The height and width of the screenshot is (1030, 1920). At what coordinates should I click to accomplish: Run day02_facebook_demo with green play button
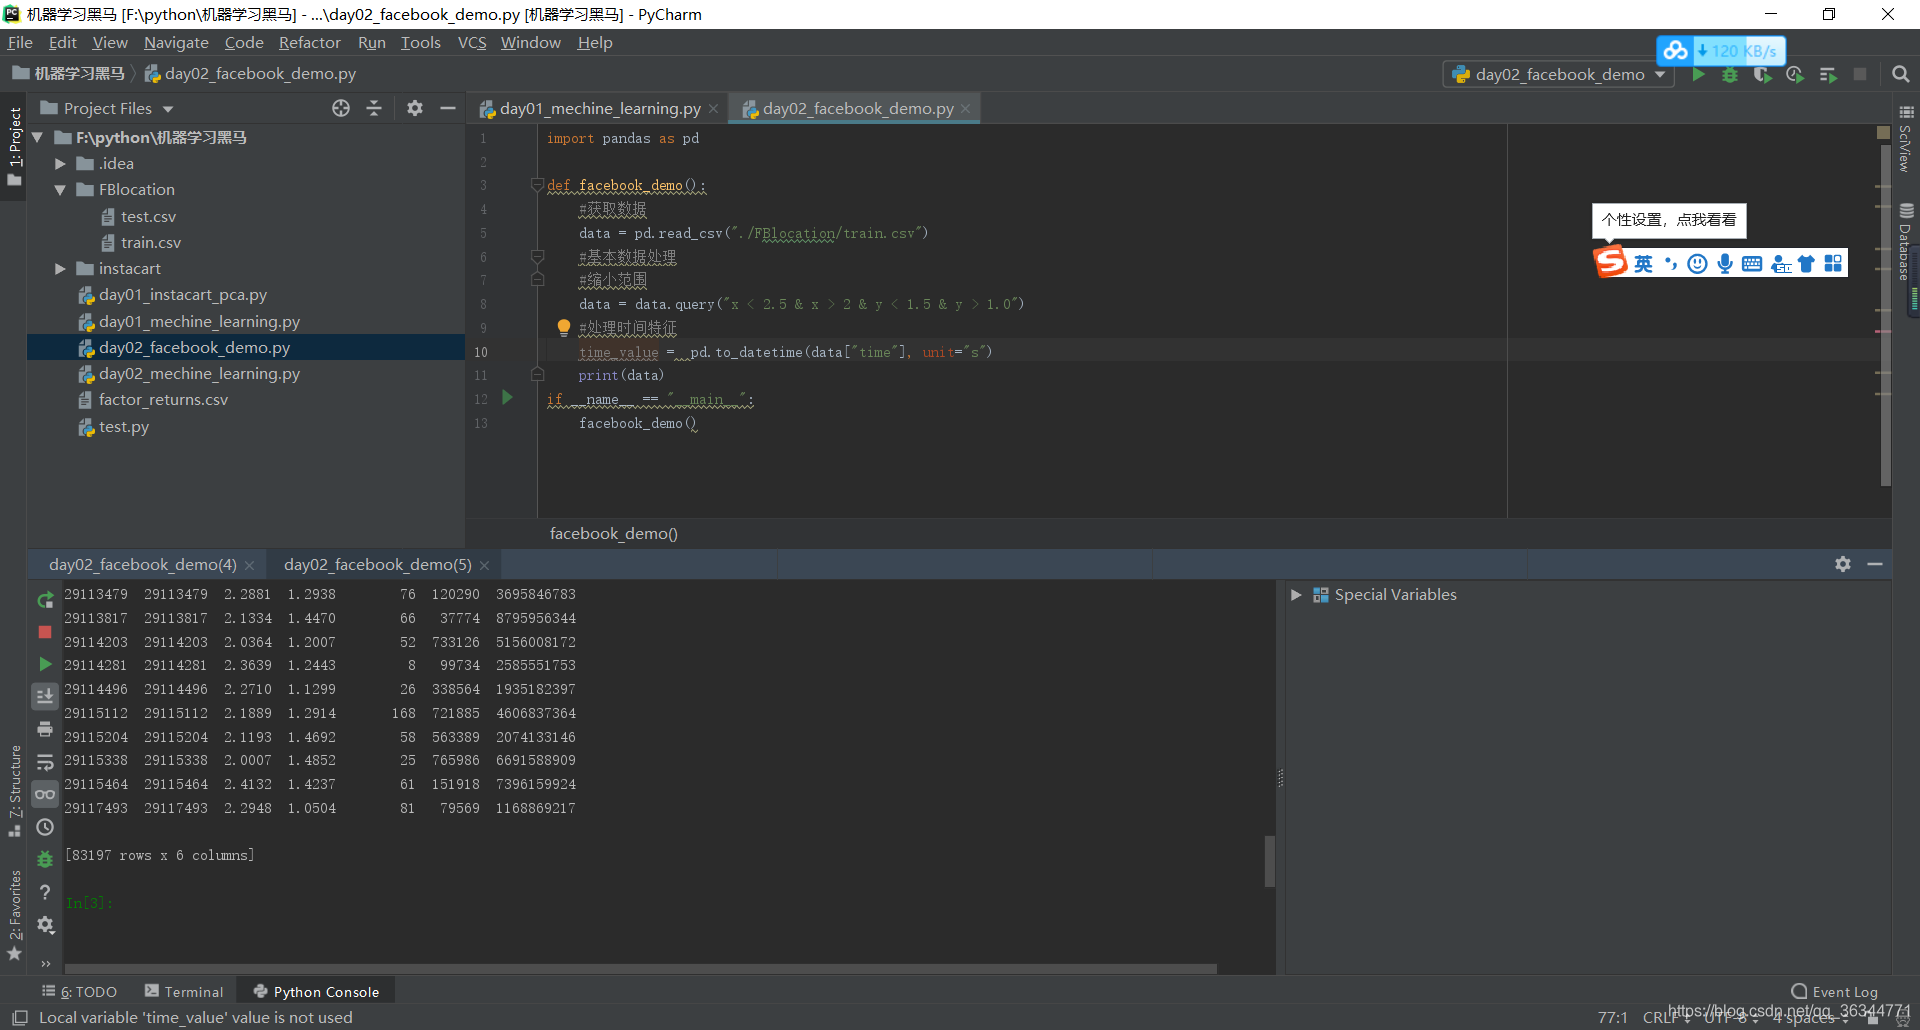pyautogui.click(x=1698, y=75)
